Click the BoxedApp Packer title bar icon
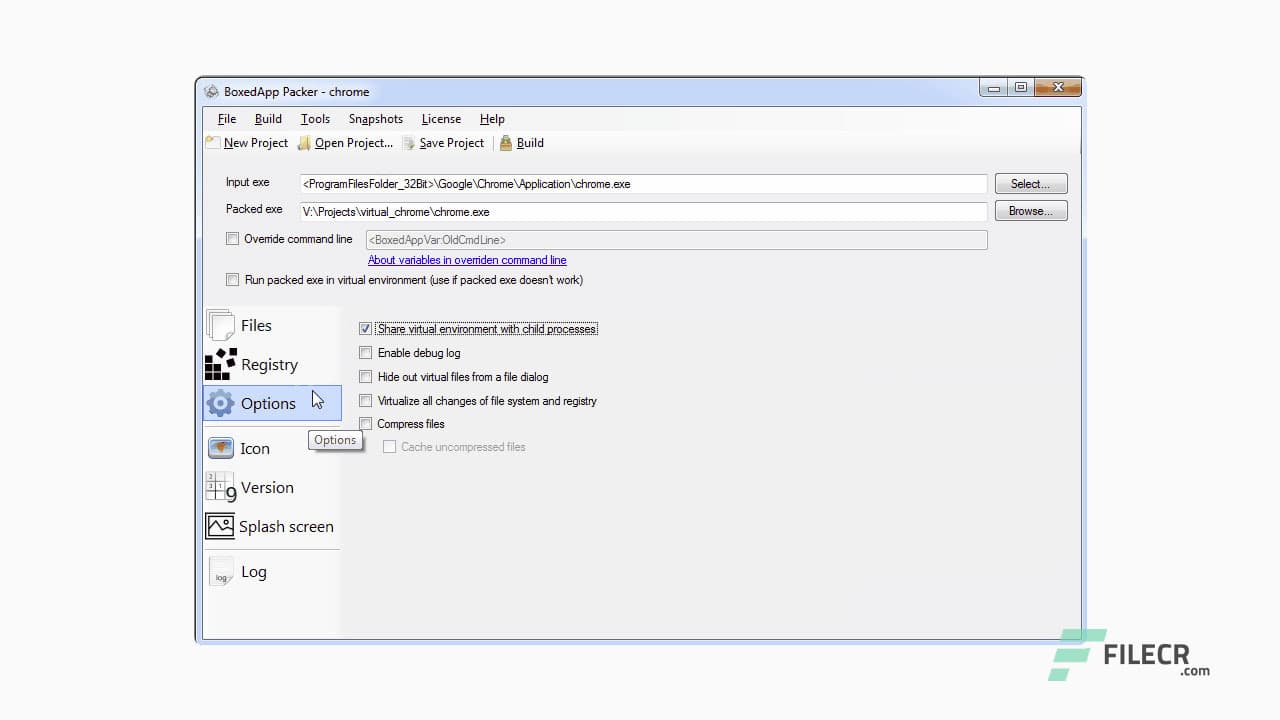This screenshot has width=1280, height=720. [x=211, y=92]
